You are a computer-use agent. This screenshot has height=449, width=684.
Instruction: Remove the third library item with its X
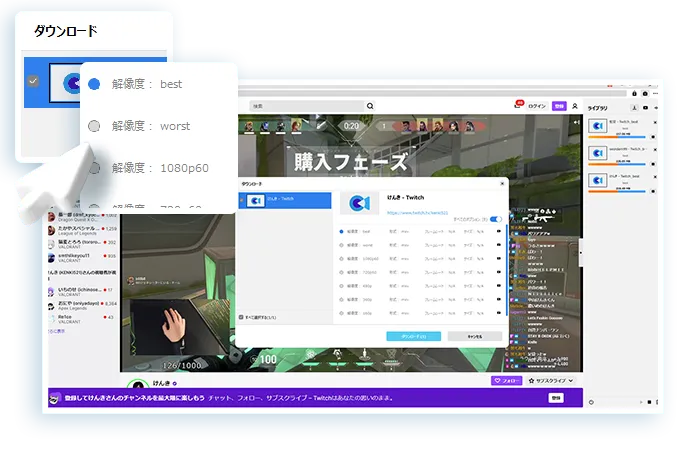coord(655,177)
